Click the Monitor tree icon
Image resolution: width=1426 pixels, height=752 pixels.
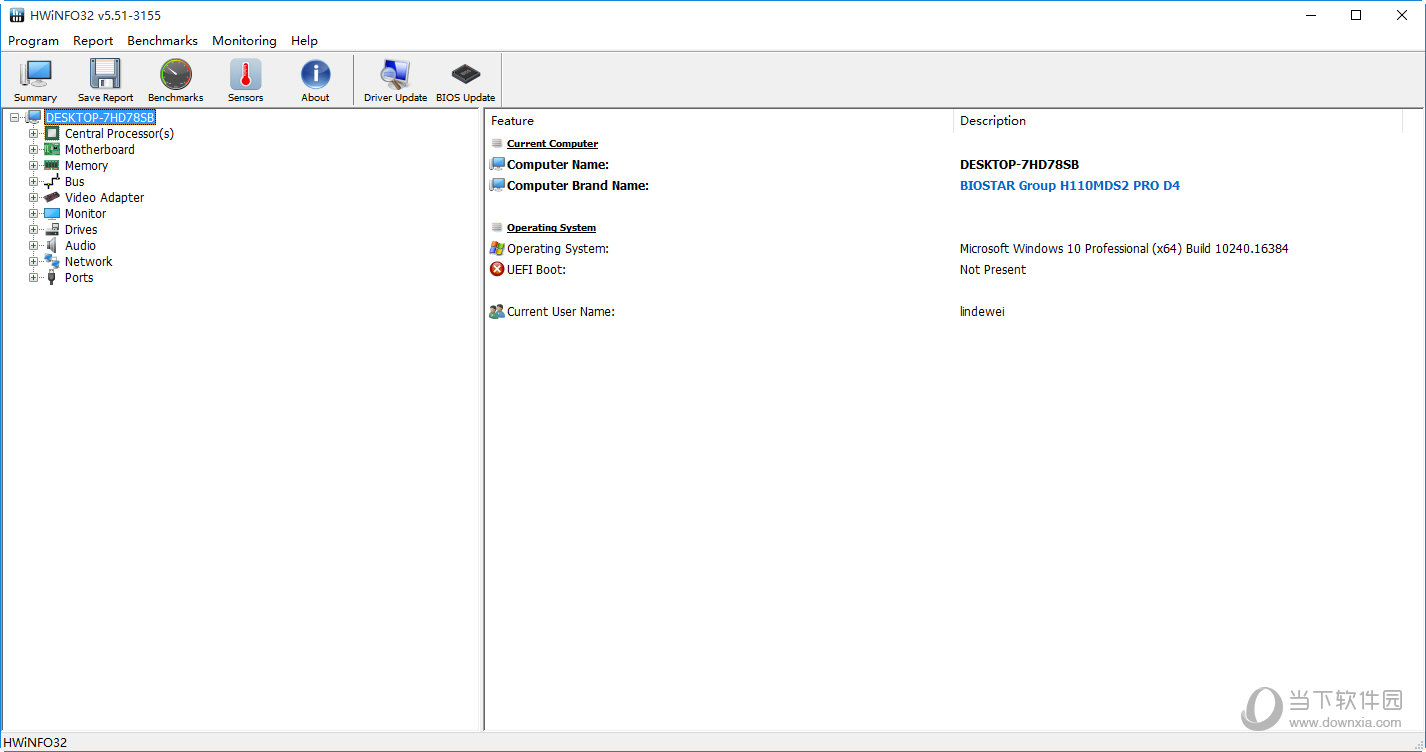[x=52, y=213]
